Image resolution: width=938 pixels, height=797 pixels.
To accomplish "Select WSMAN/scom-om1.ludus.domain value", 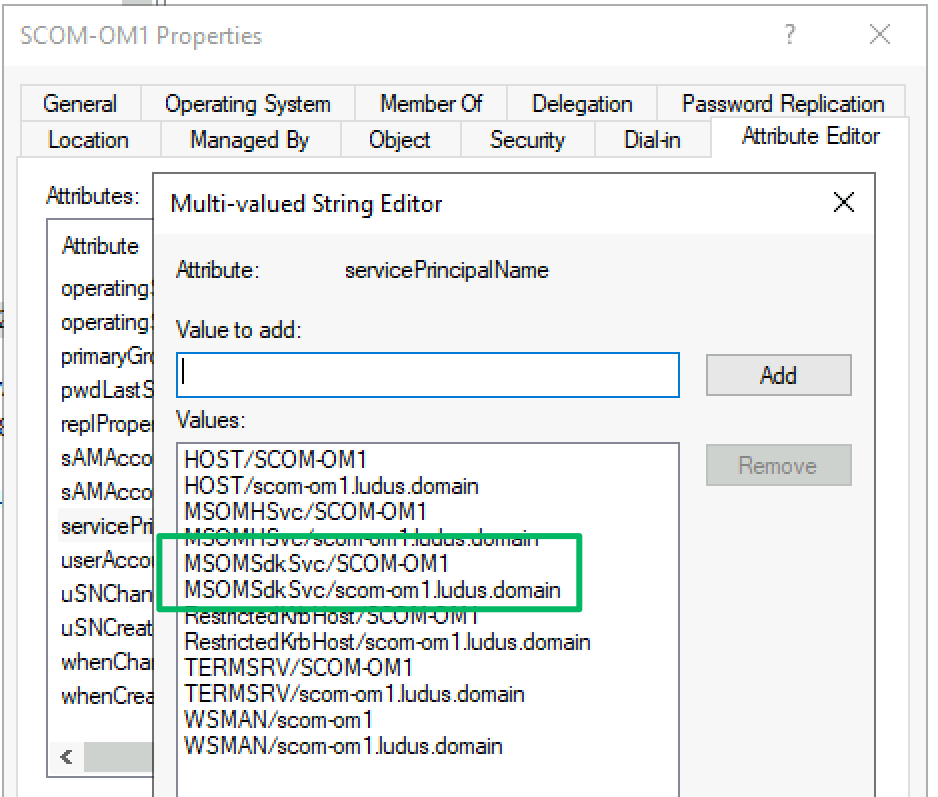I will point(343,745).
